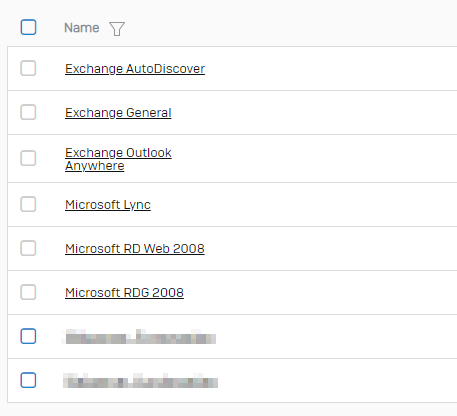Toggle the select-all checkbox in header
The height and width of the screenshot is (416, 457).
[x=28, y=27]
